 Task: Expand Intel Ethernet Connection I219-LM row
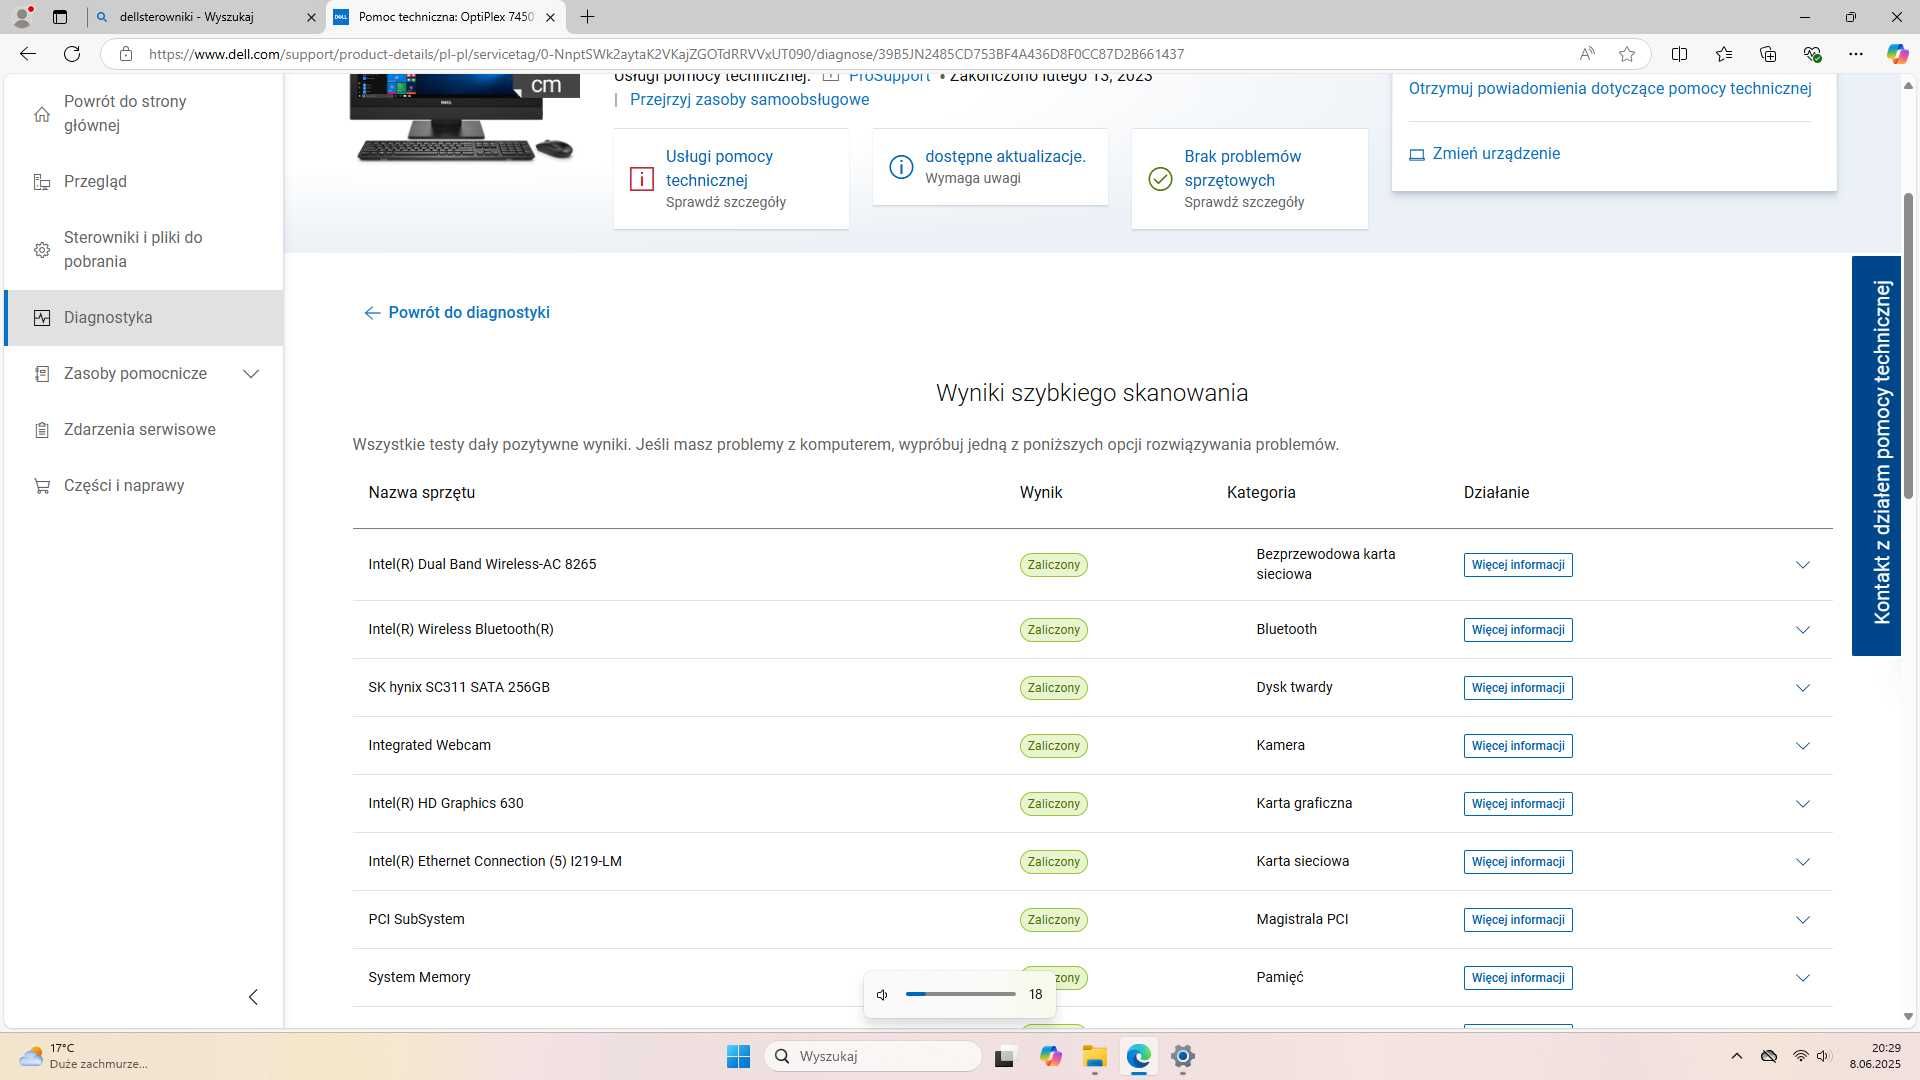click(1802, 862)
